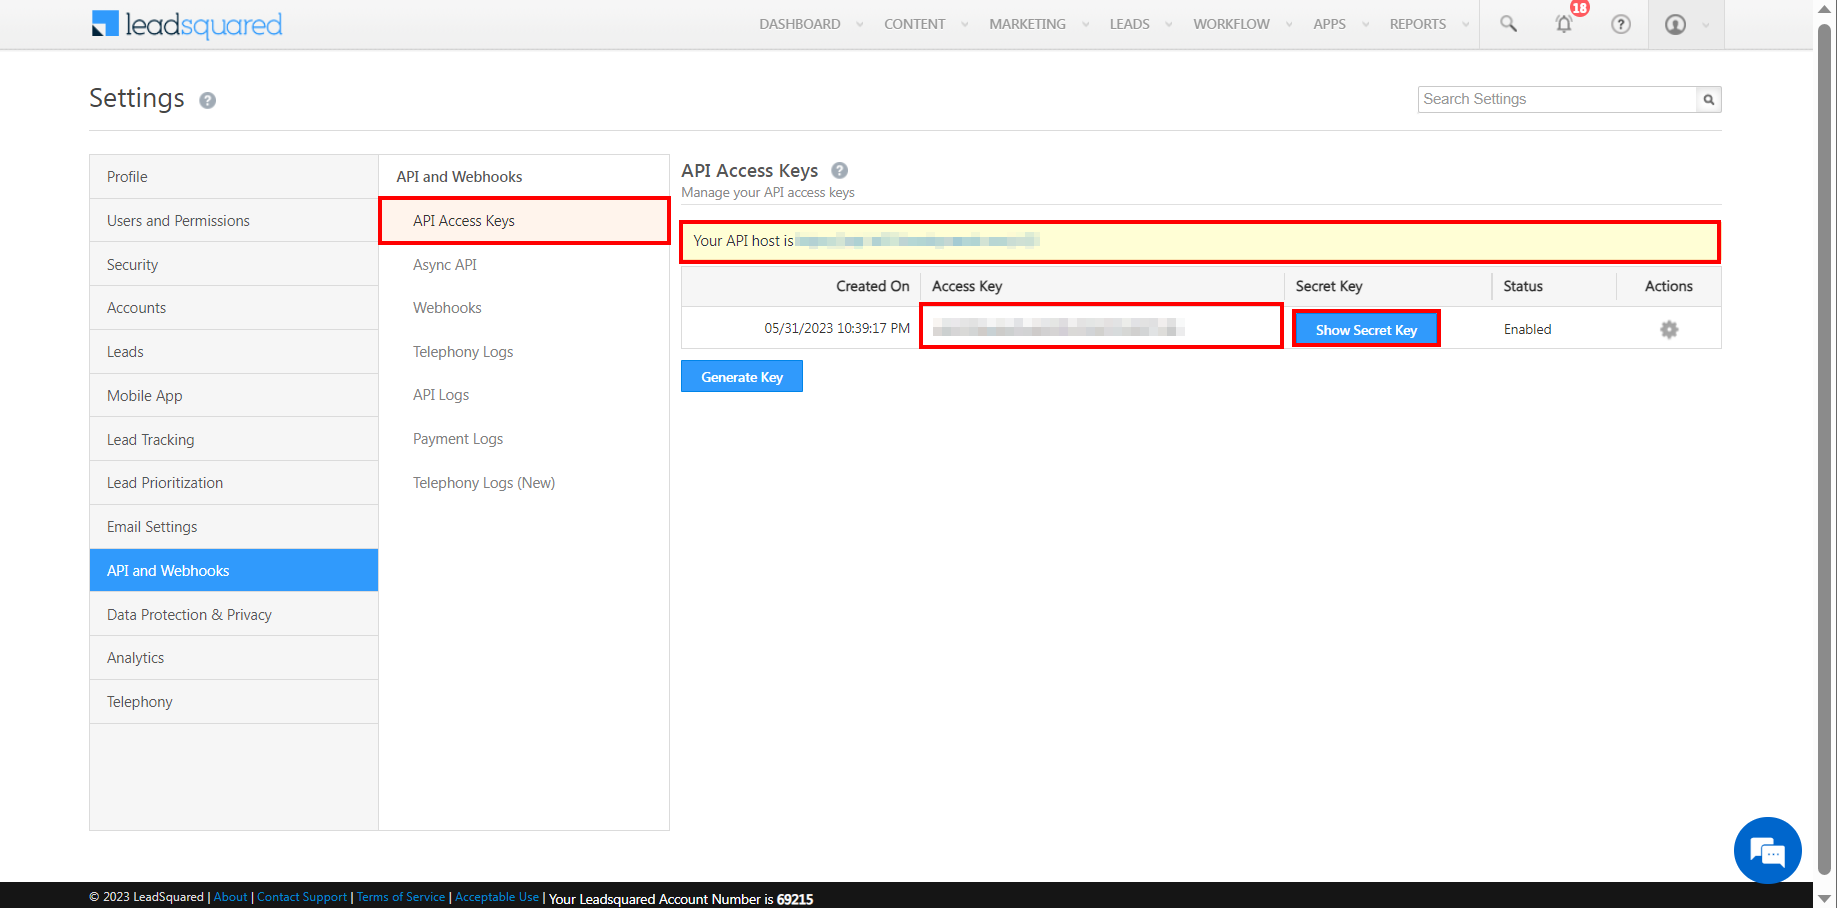Go to Security settings
Screen dimensions: 1837x908
(x=234, y=265)
